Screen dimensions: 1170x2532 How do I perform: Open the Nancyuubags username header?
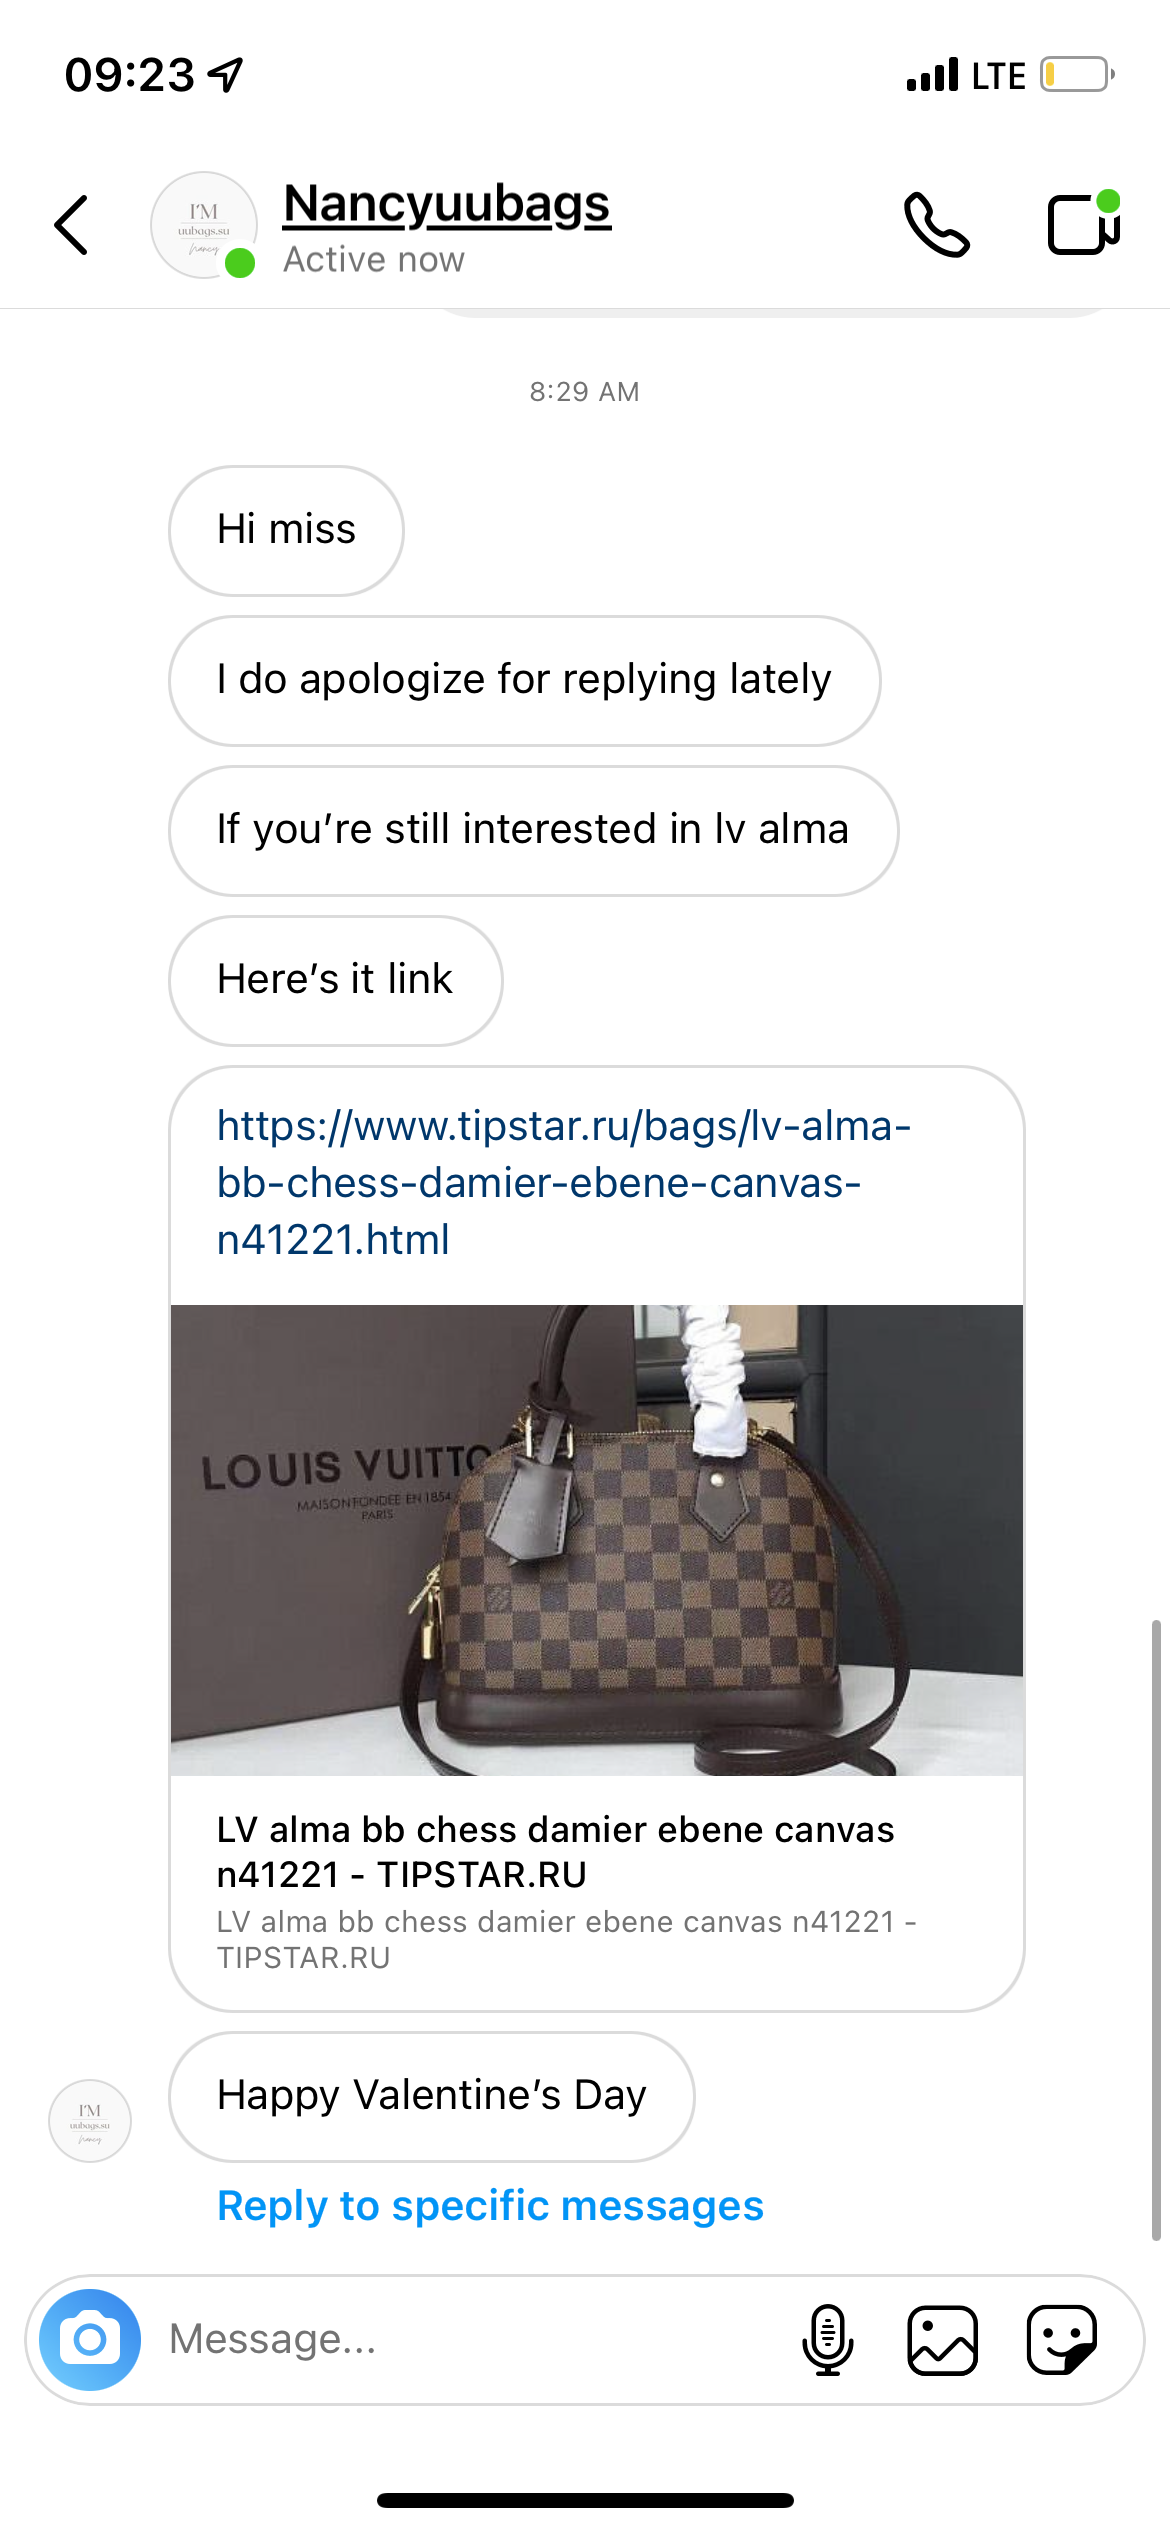(447, 204)
